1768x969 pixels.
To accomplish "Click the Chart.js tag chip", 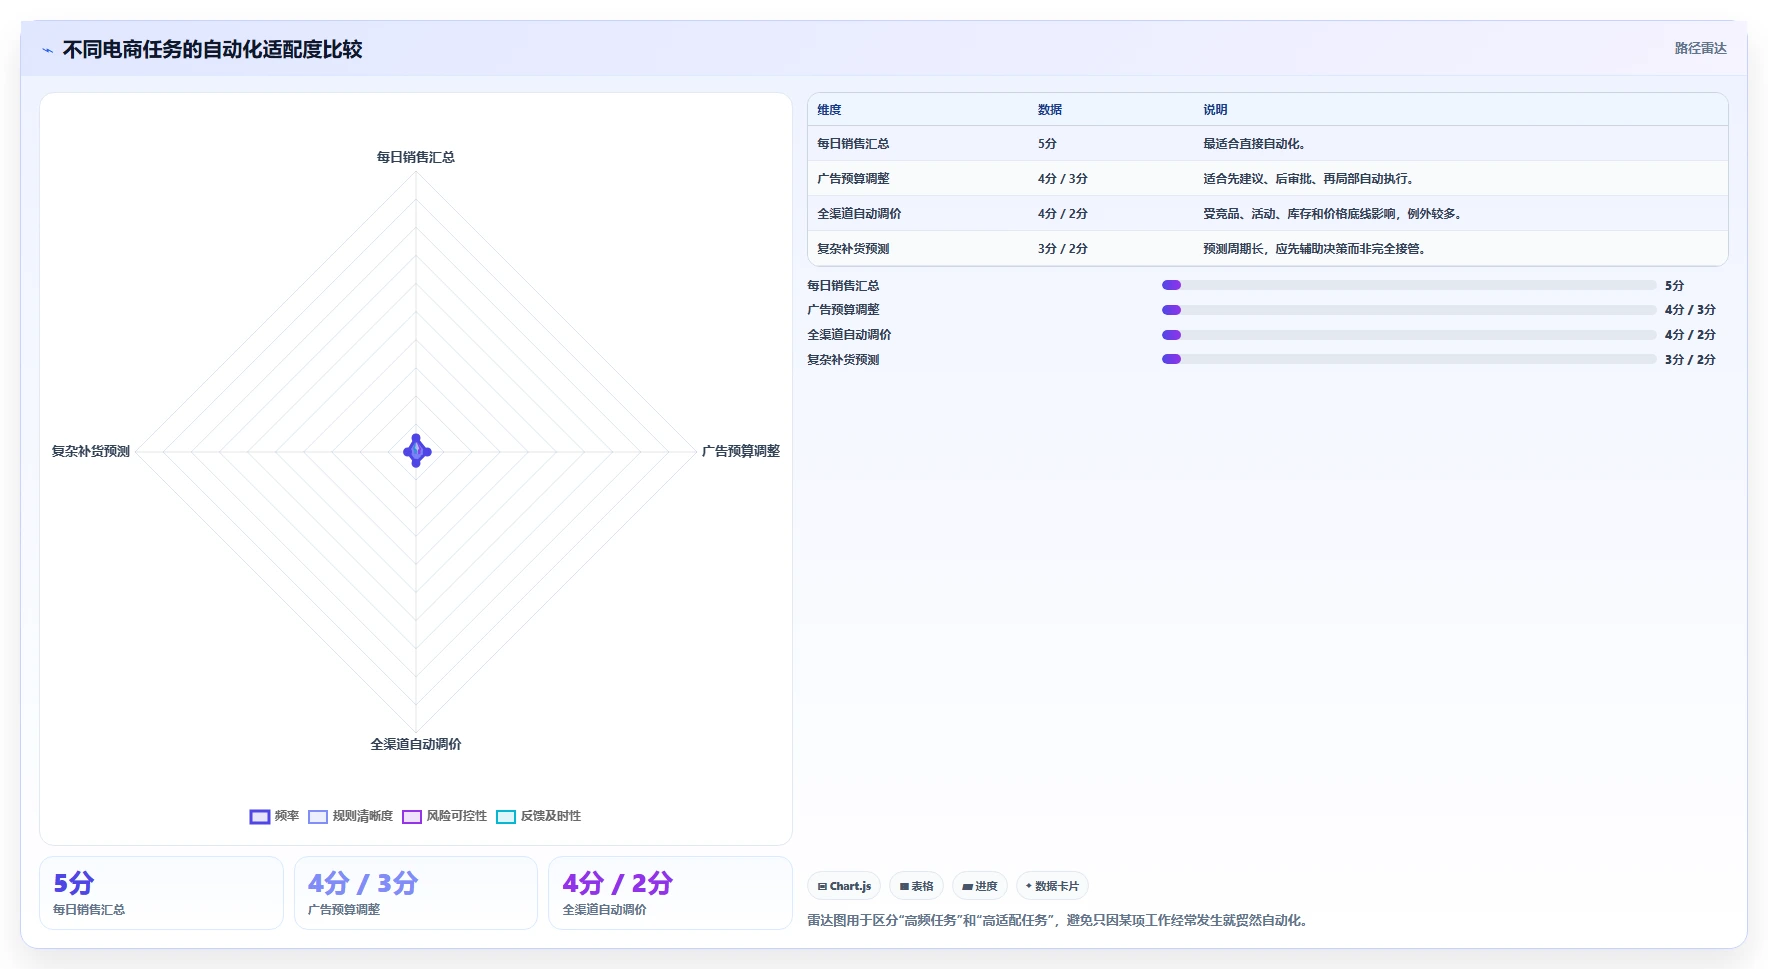I will pos(844,886).
